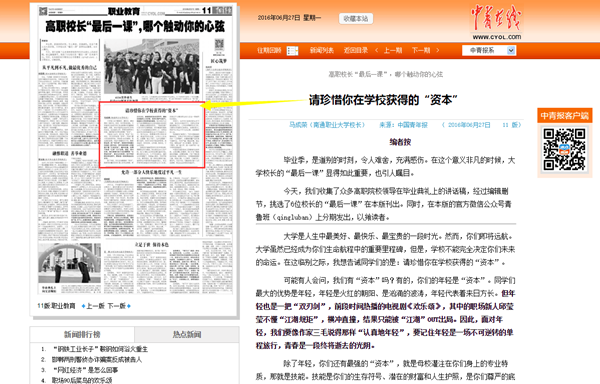
Task: Switch to the 新闻排行榜 tab
Action: [82, 335]
